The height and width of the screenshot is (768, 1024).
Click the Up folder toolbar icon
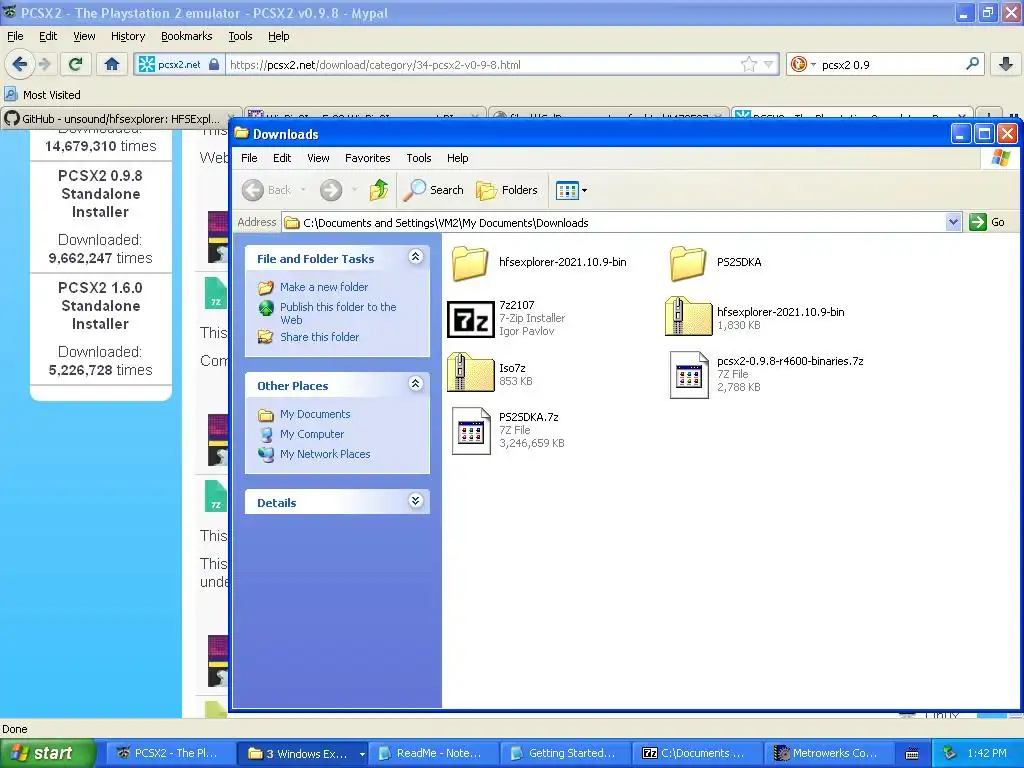coord(379,190)
